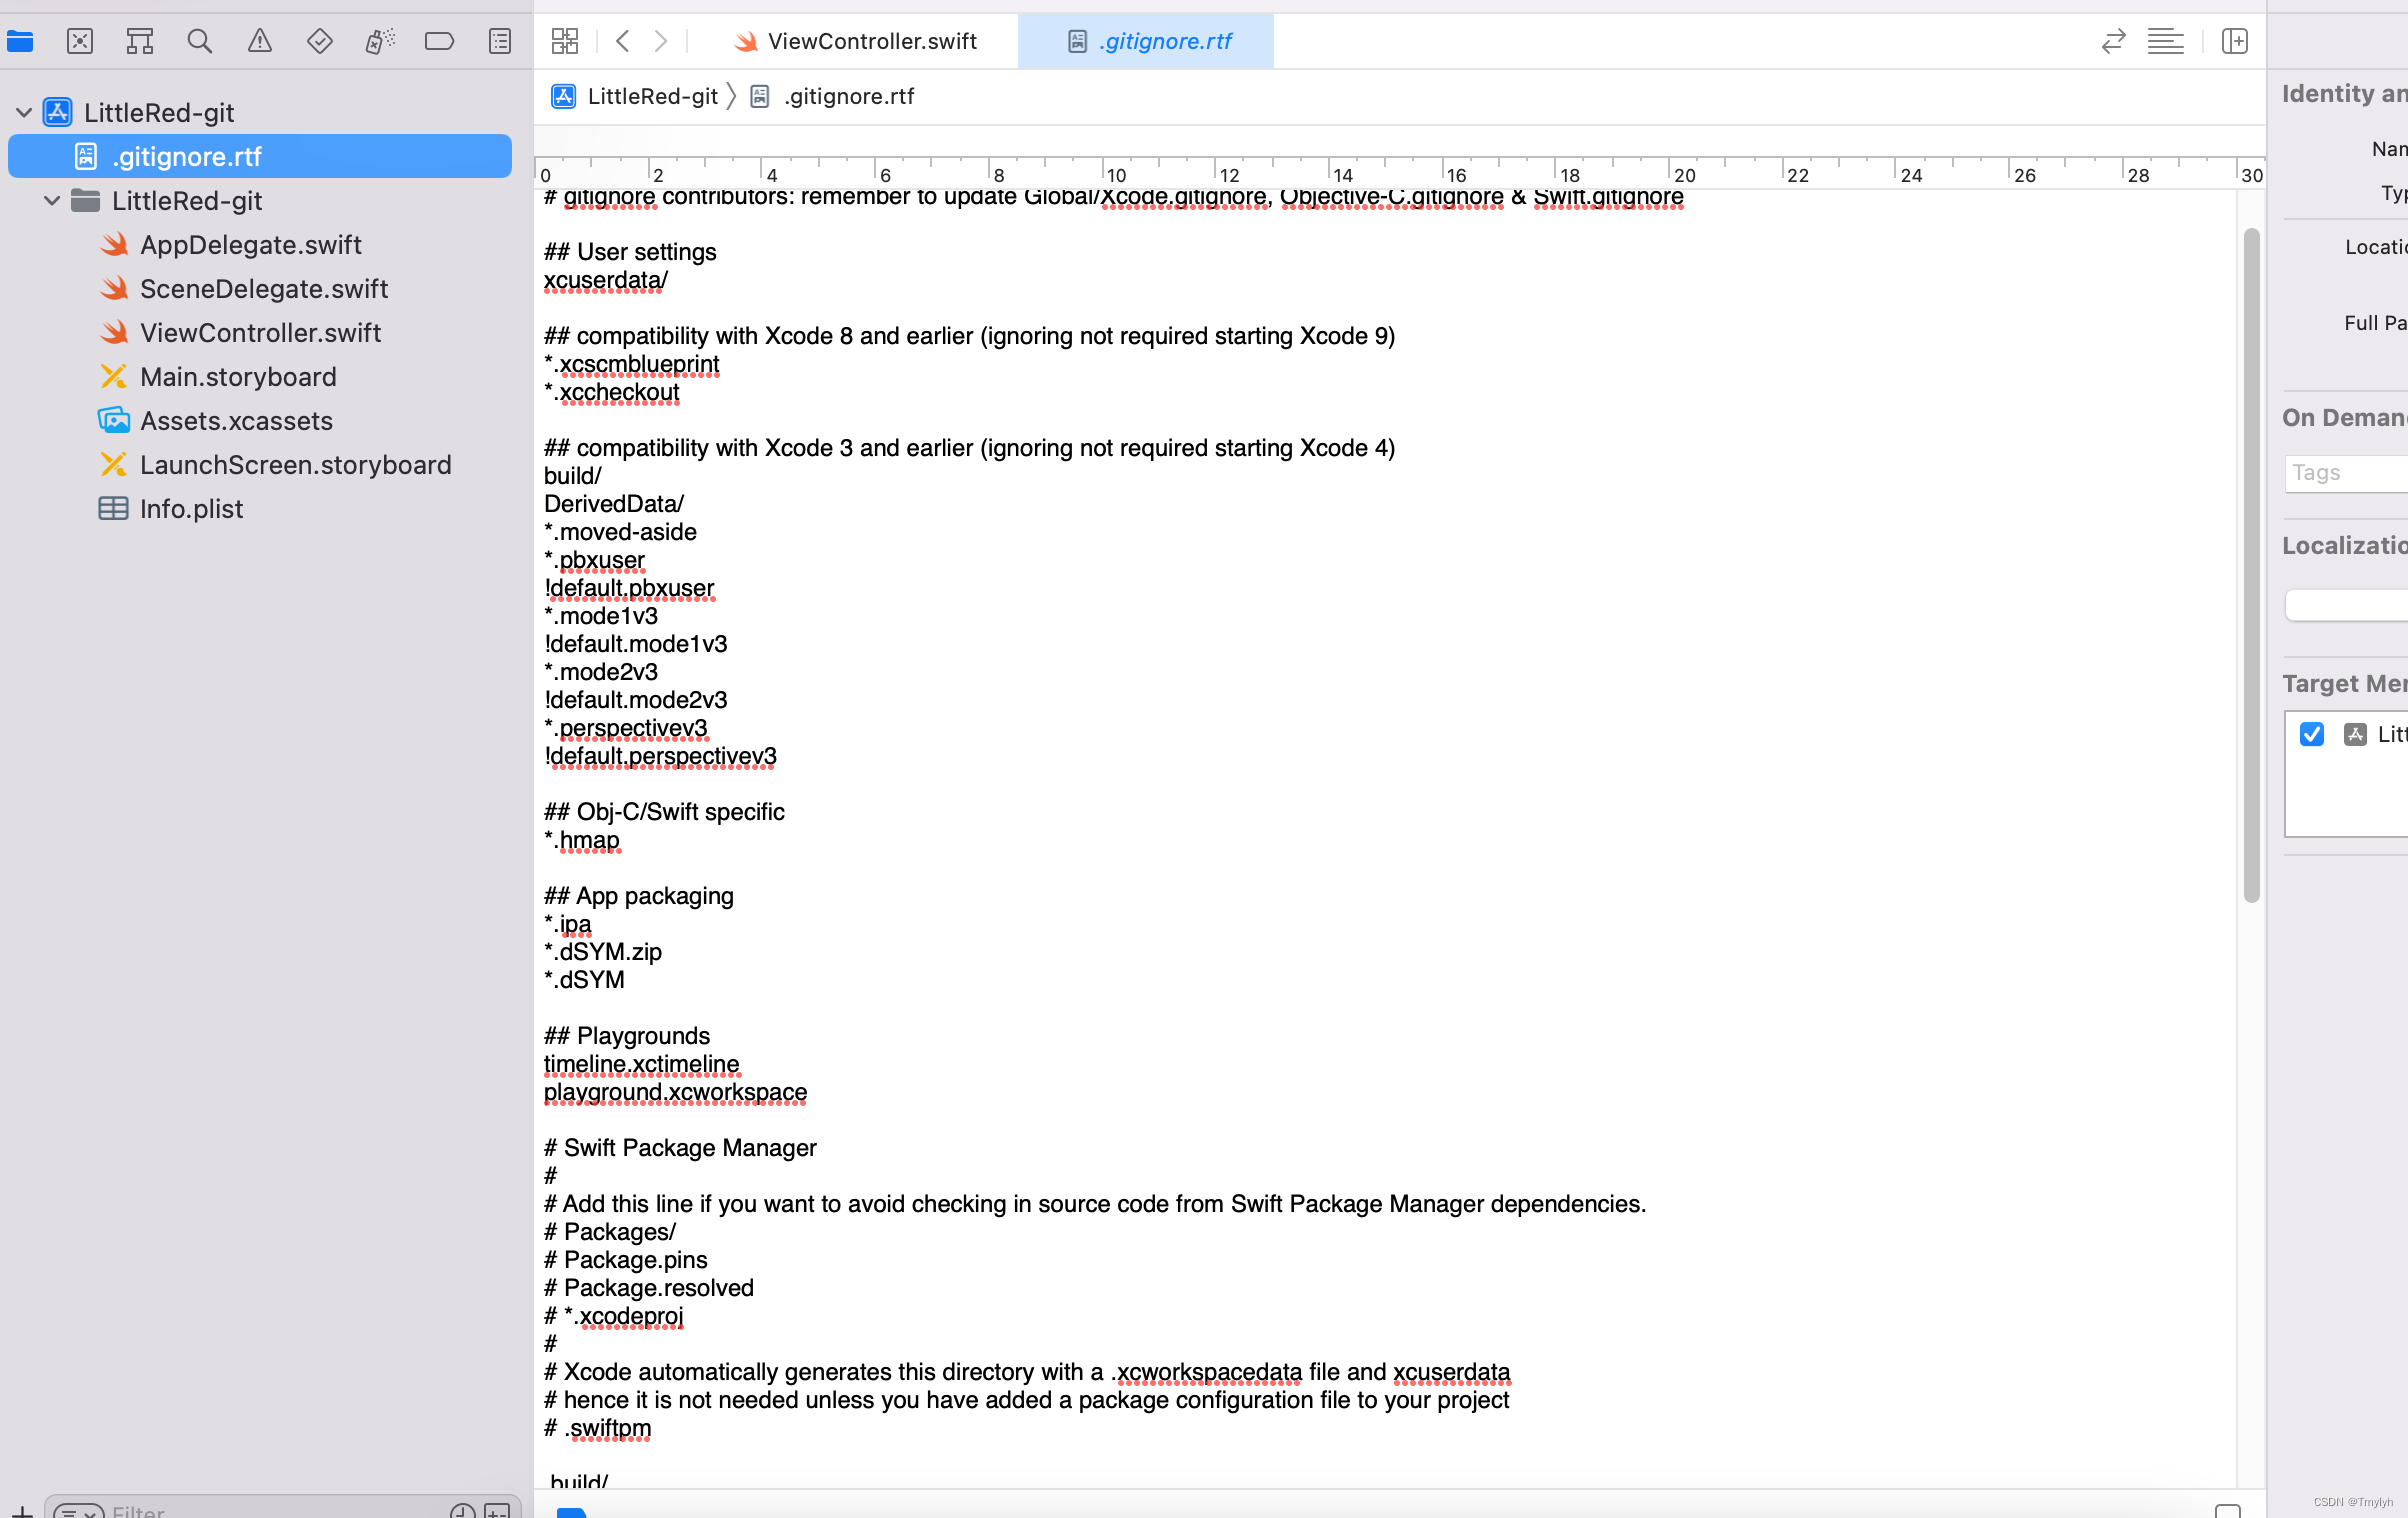Show the Debug navigator icon
Image resolution: width=2408 pixels, height=1518 pixels.
(x=380, y=41)
